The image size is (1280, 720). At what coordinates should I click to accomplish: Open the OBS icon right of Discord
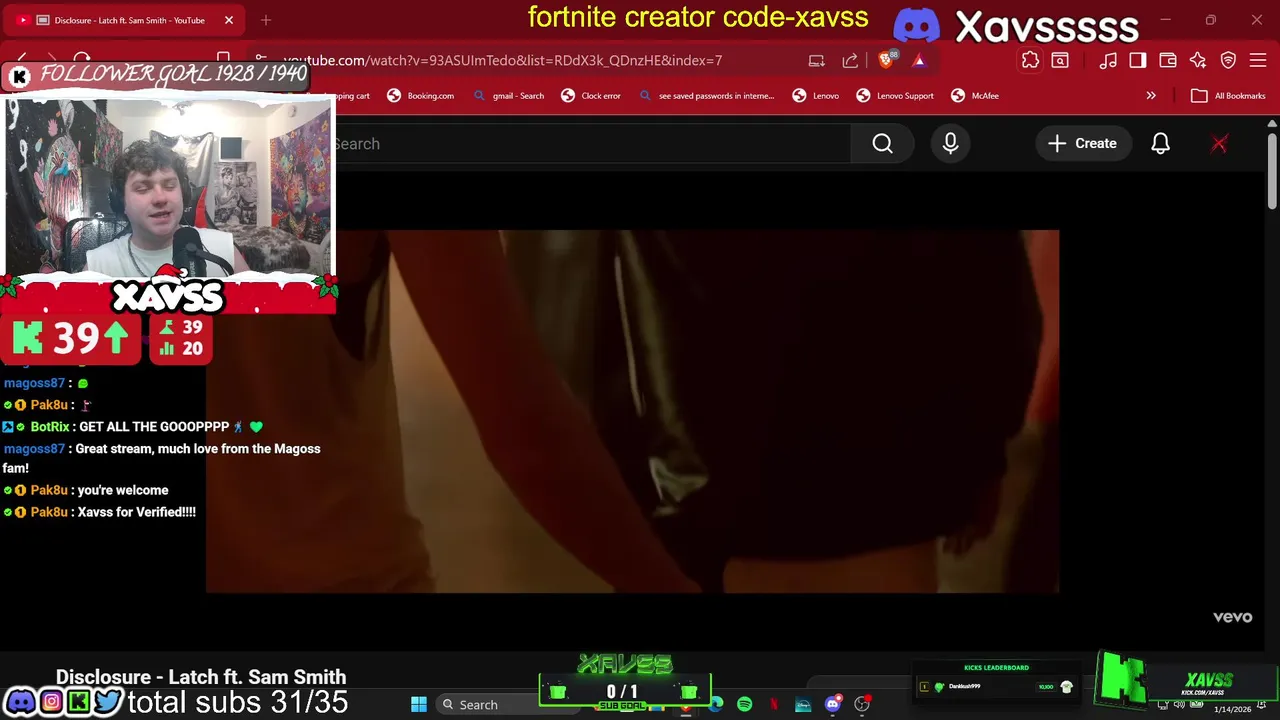coord(862,704)
